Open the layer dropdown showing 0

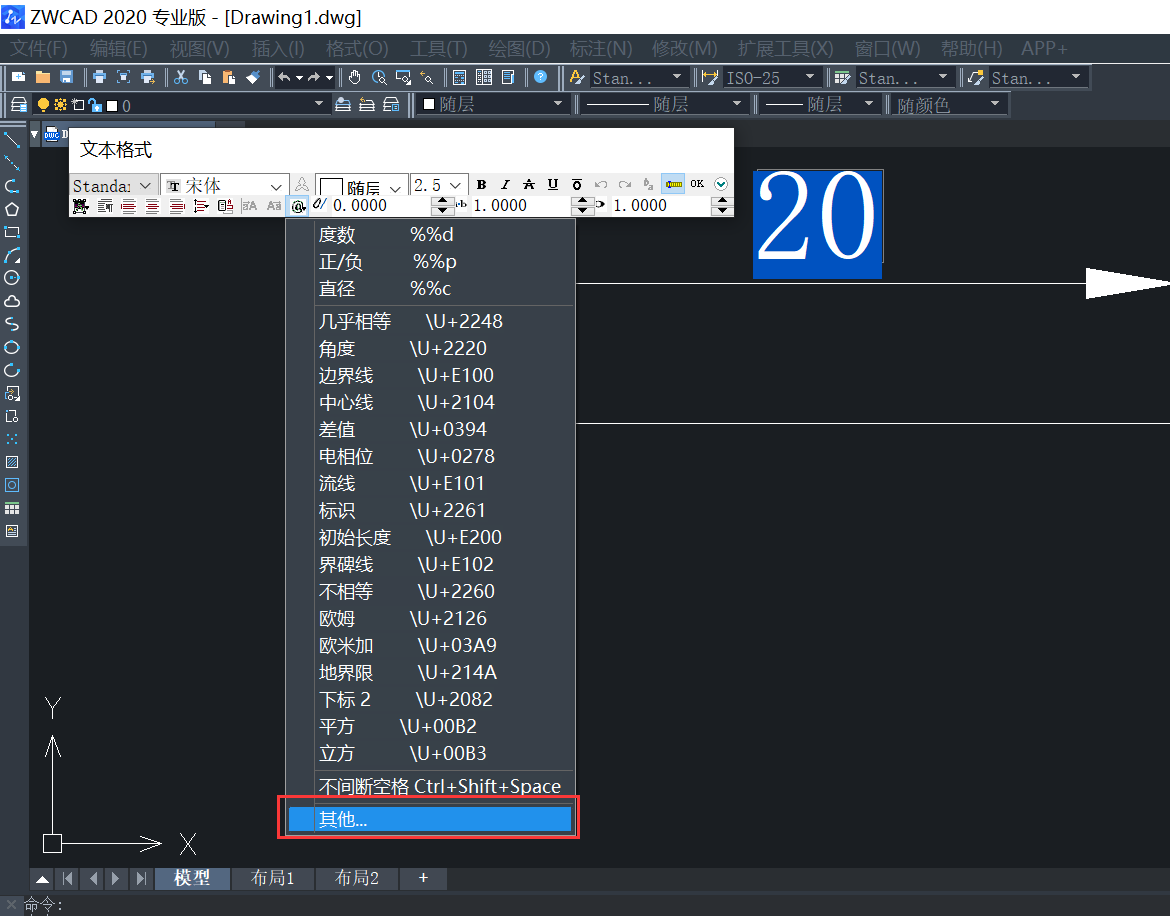click(x=318, y=104)
